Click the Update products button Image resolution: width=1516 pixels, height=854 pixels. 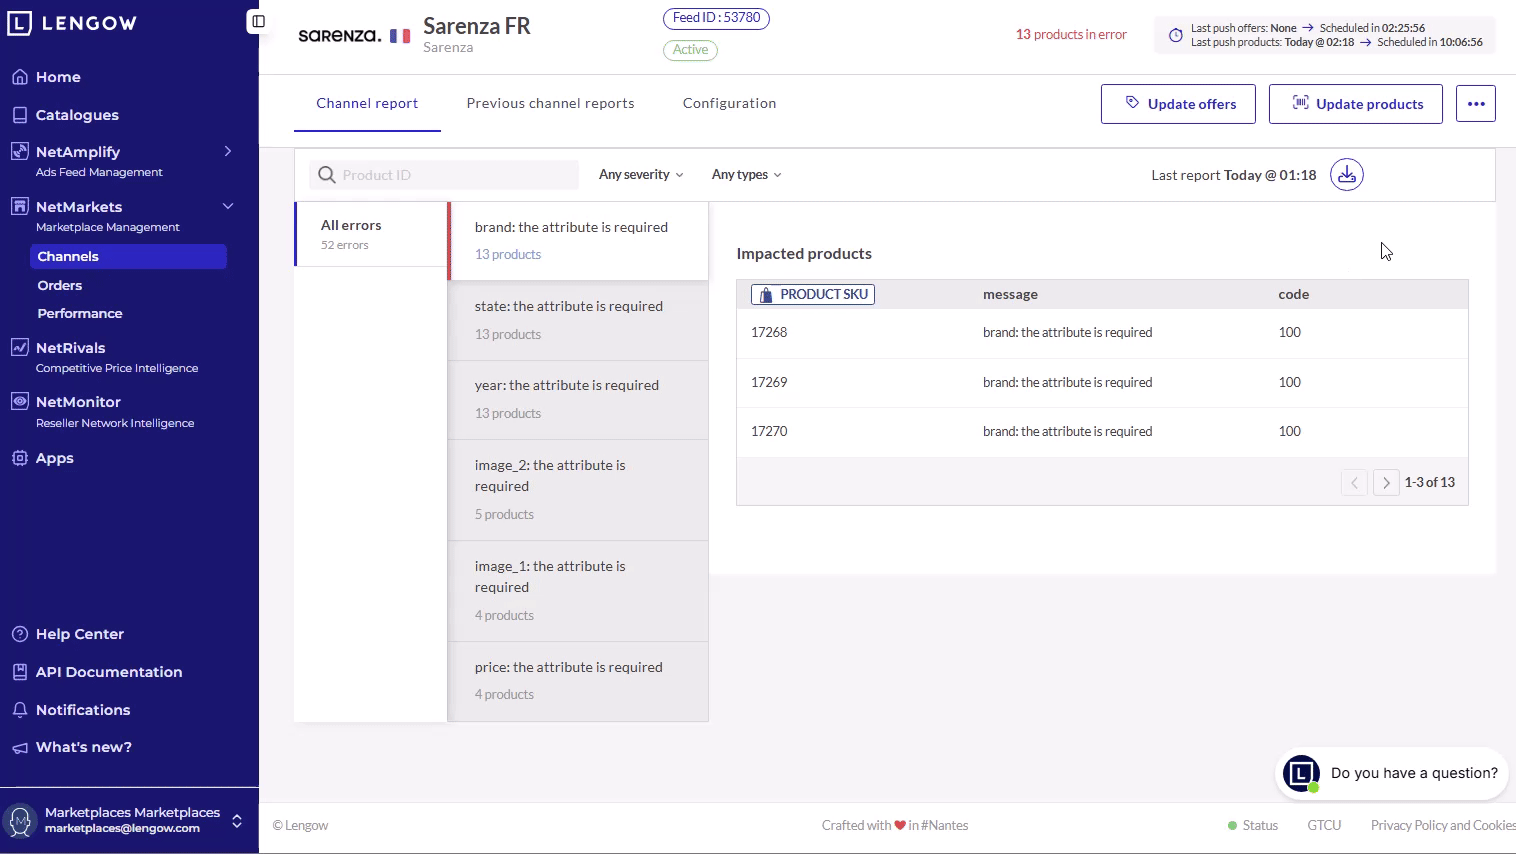(1355, 104)
